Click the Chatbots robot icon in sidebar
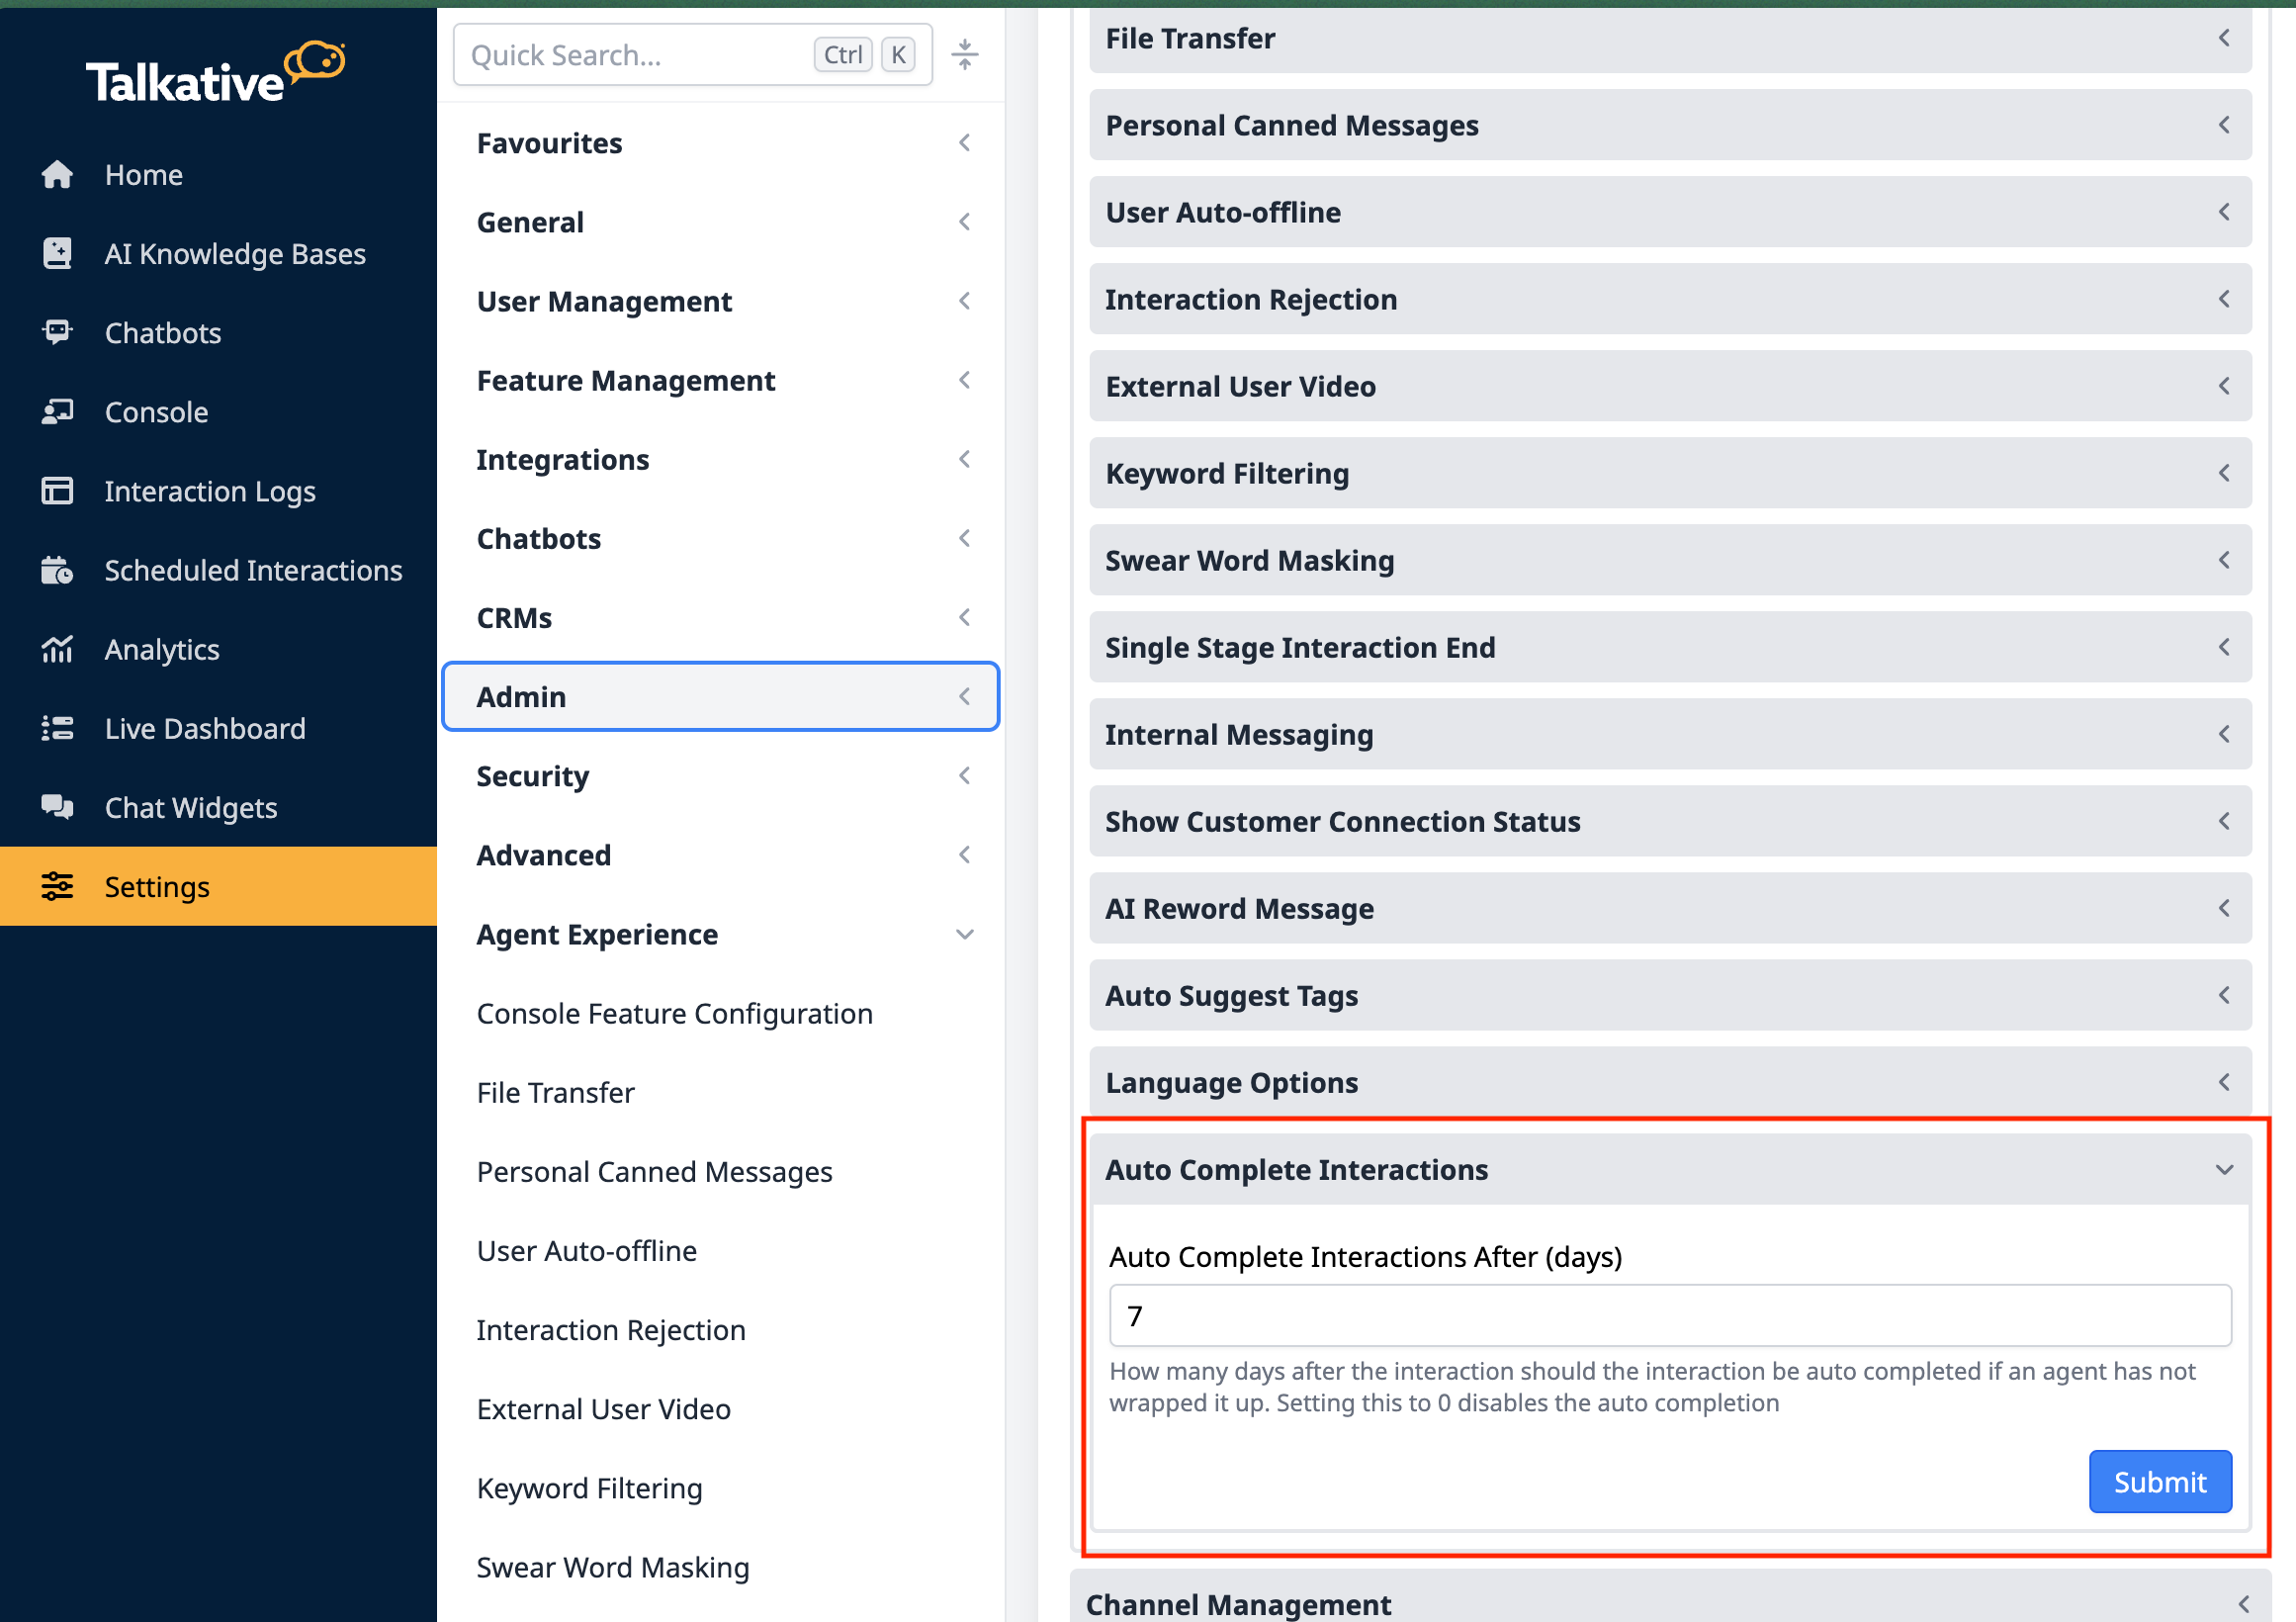Screen dimensions: 2296x1622 pos(57,332)
